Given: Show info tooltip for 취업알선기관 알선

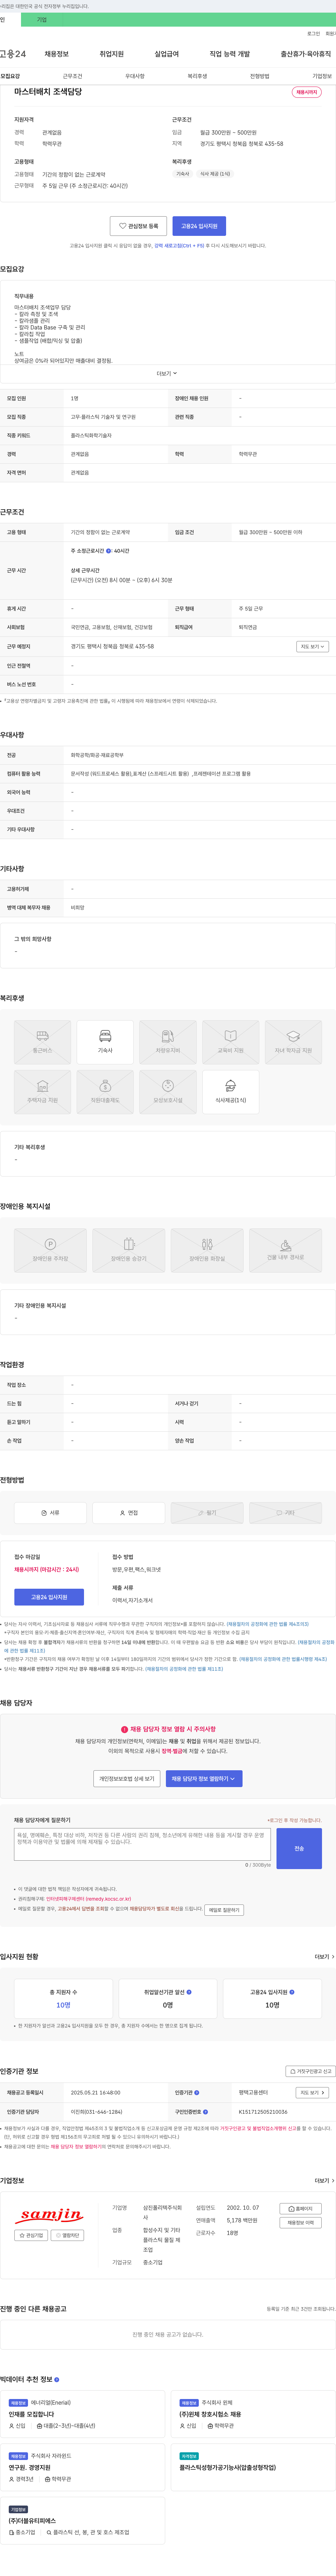Looking at the screenshot, I should (189, 1992).
